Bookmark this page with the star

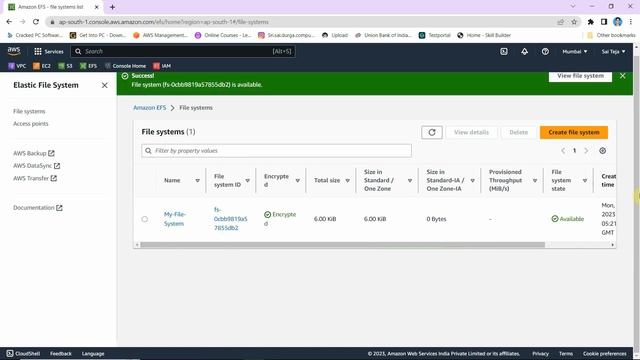[574, 22]
